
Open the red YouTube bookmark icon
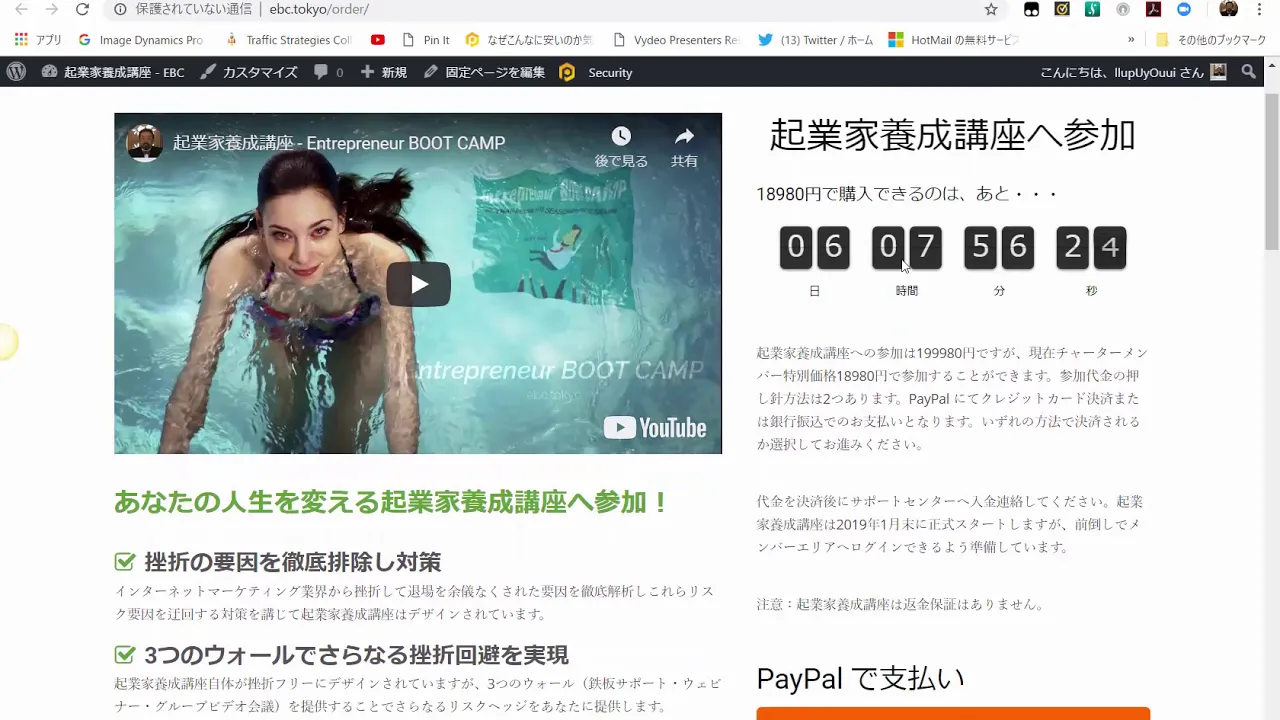click(377, 40)
